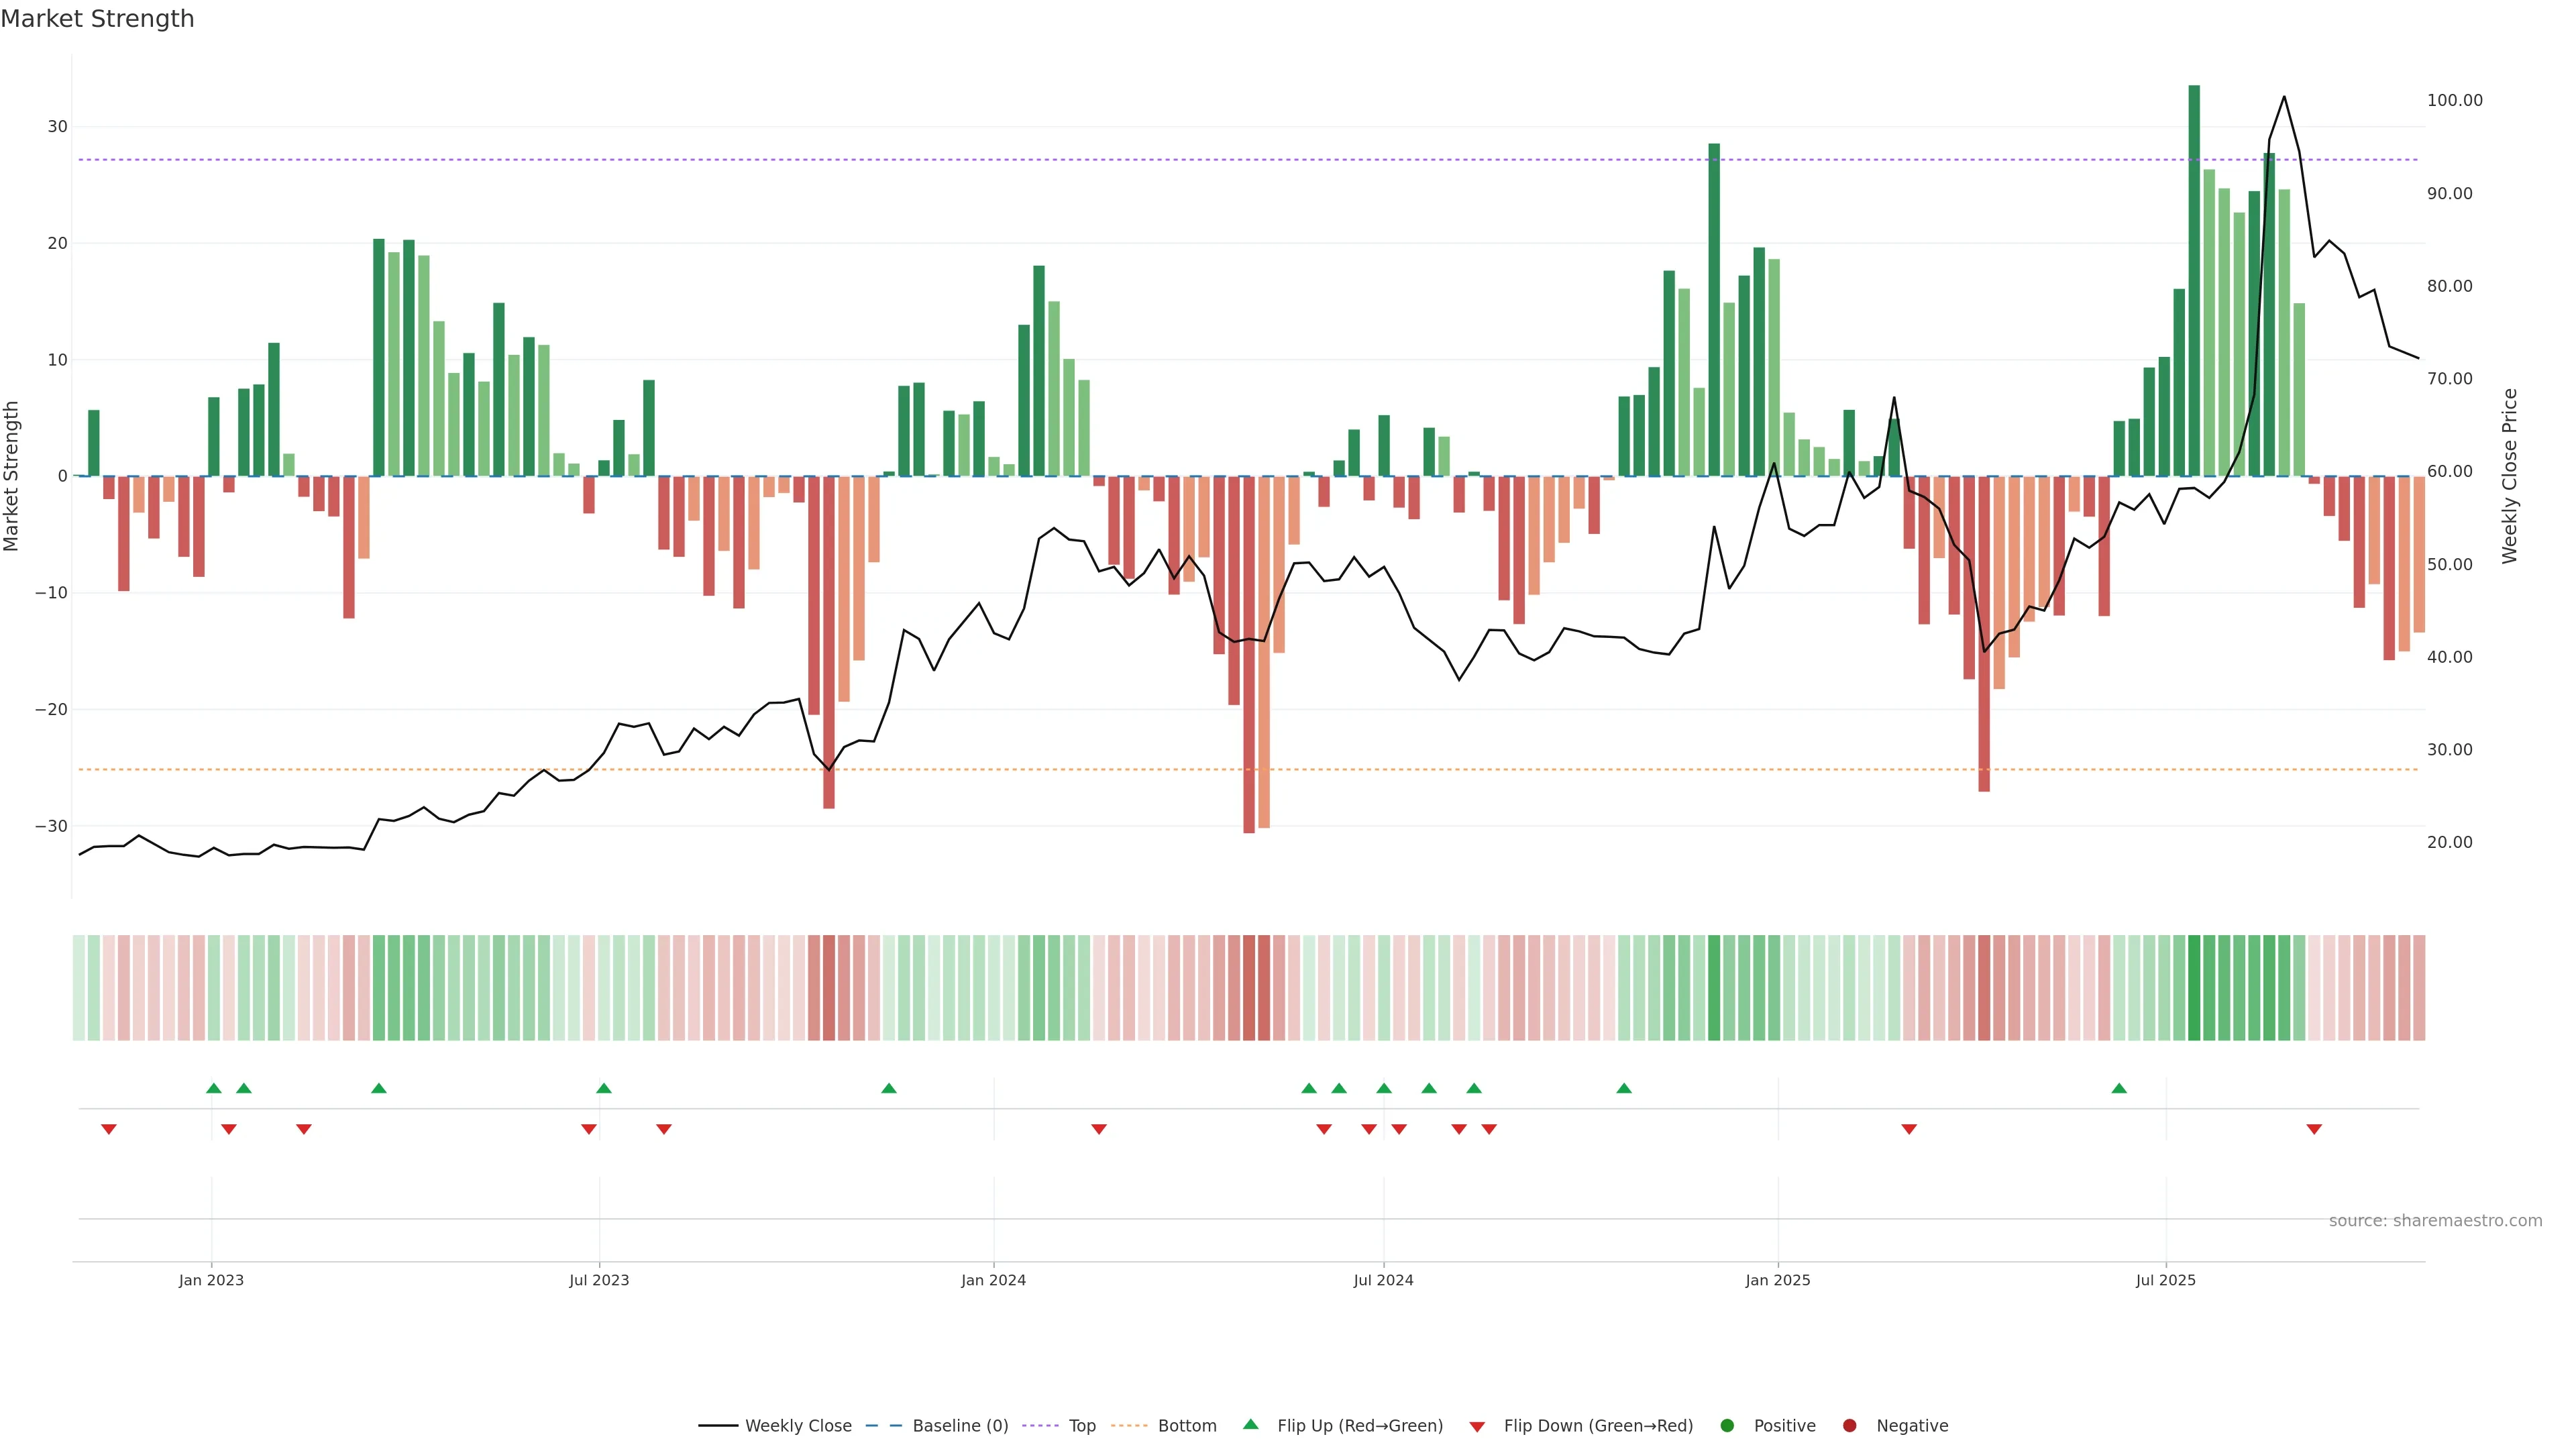
Task: Click the Jul 2025 x-axis label
Action: (x=2165, y=1280)
